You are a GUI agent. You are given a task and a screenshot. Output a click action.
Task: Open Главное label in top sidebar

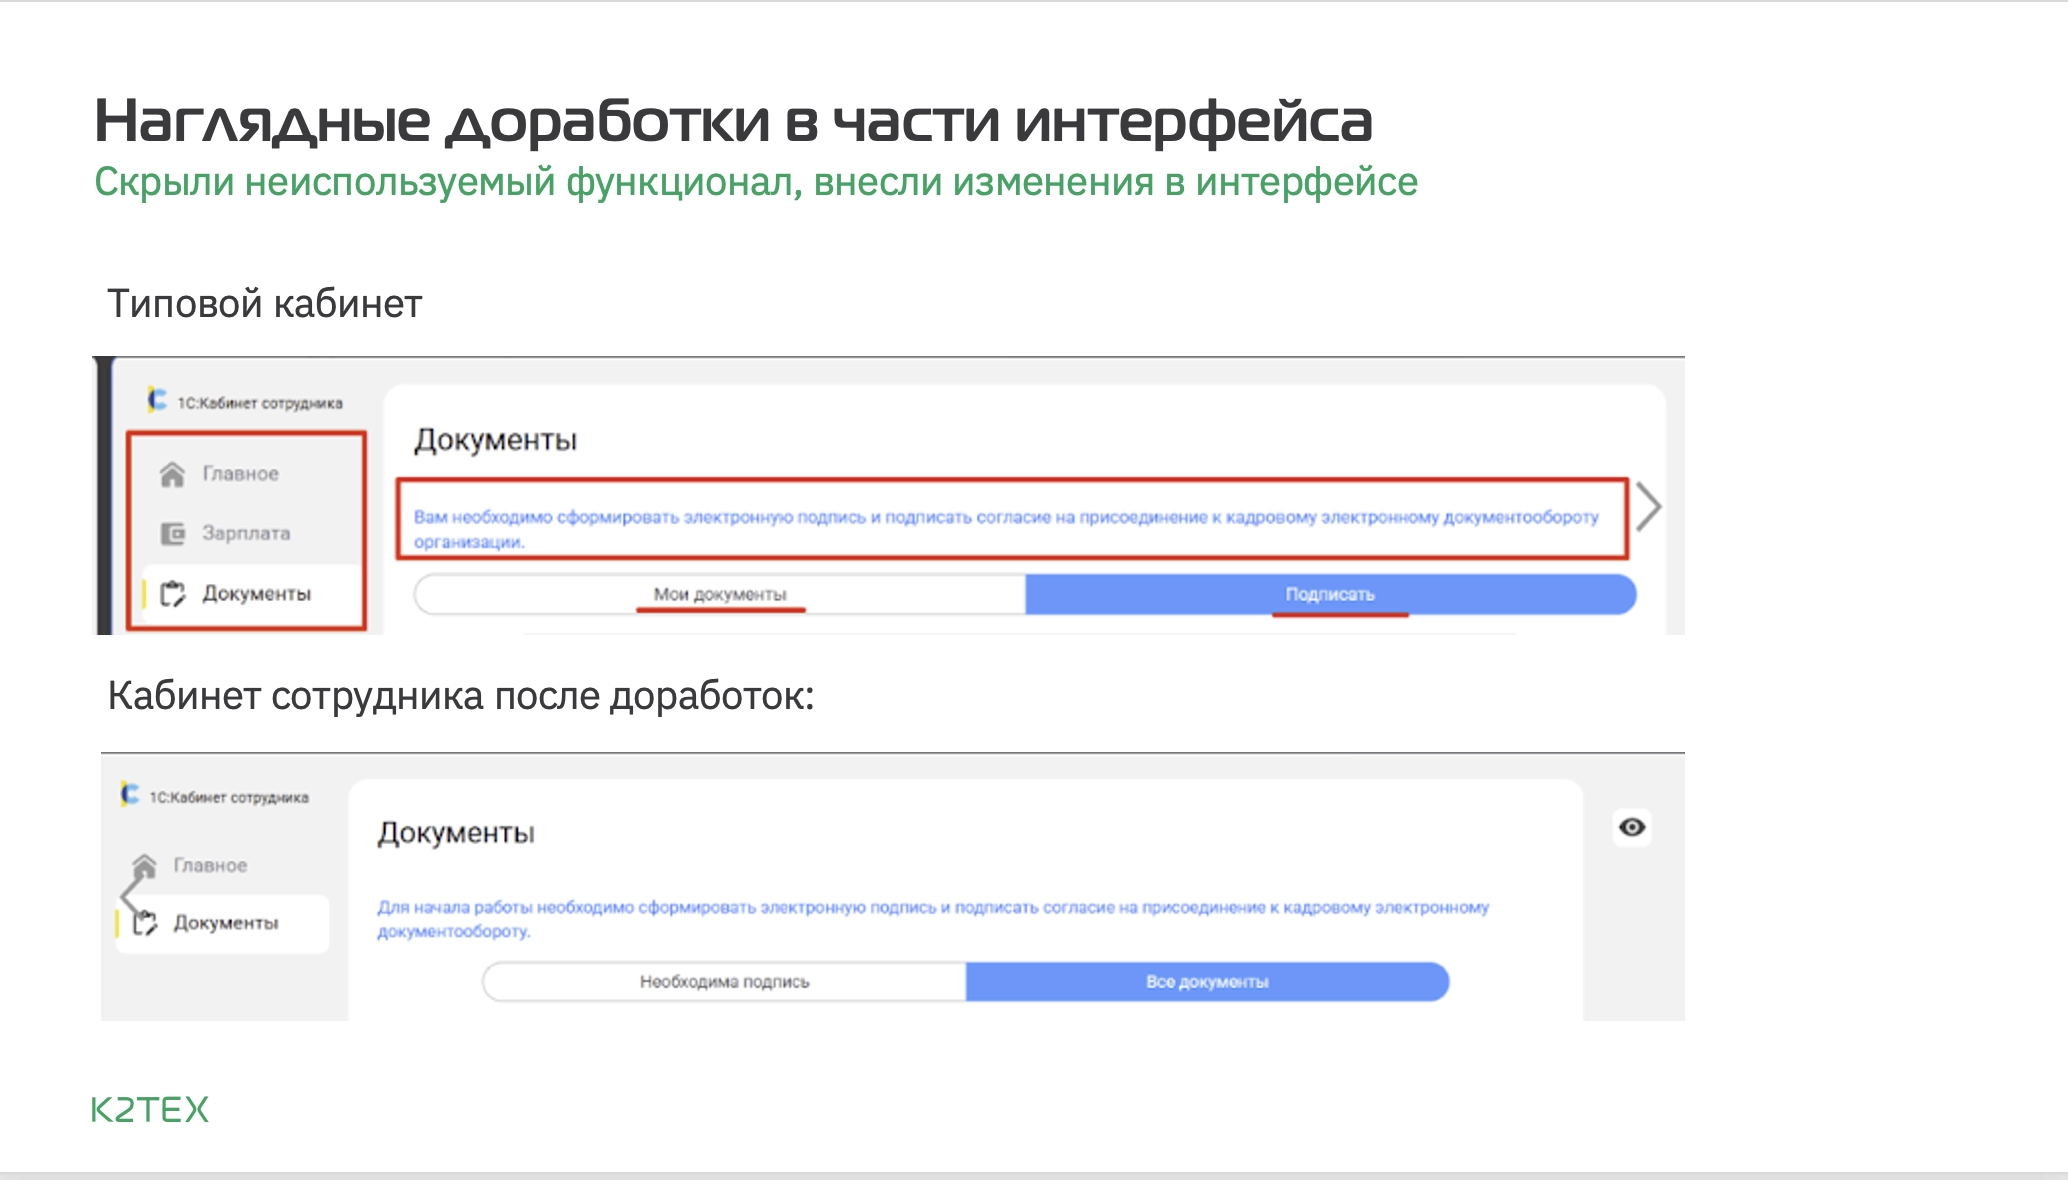coord(240,474)
